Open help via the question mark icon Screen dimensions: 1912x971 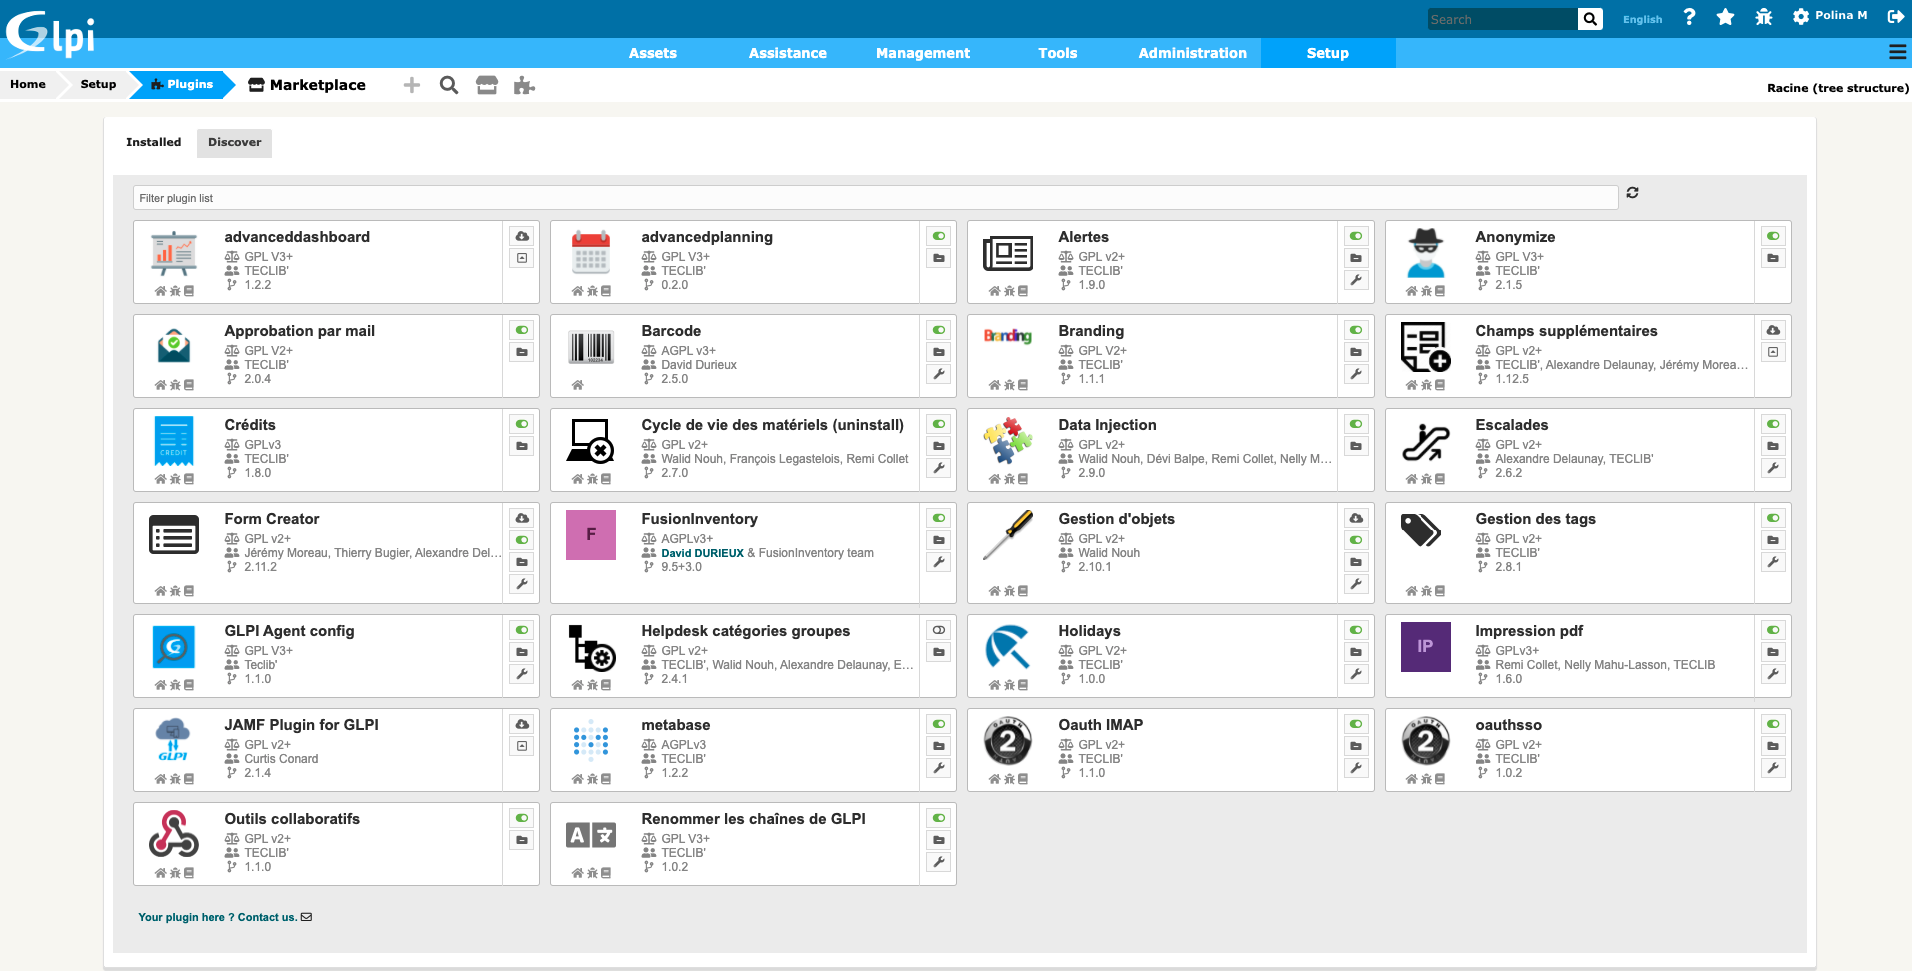point(1689,17)
